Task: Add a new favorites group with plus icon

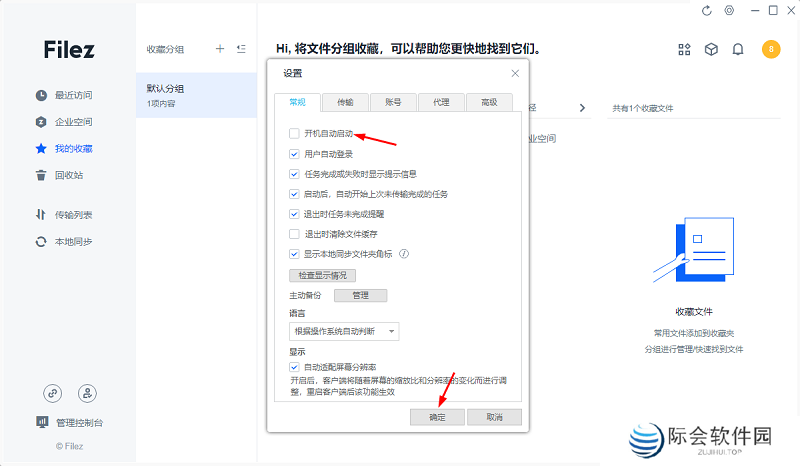Action: pyautogui.click(x=220, y=48)
